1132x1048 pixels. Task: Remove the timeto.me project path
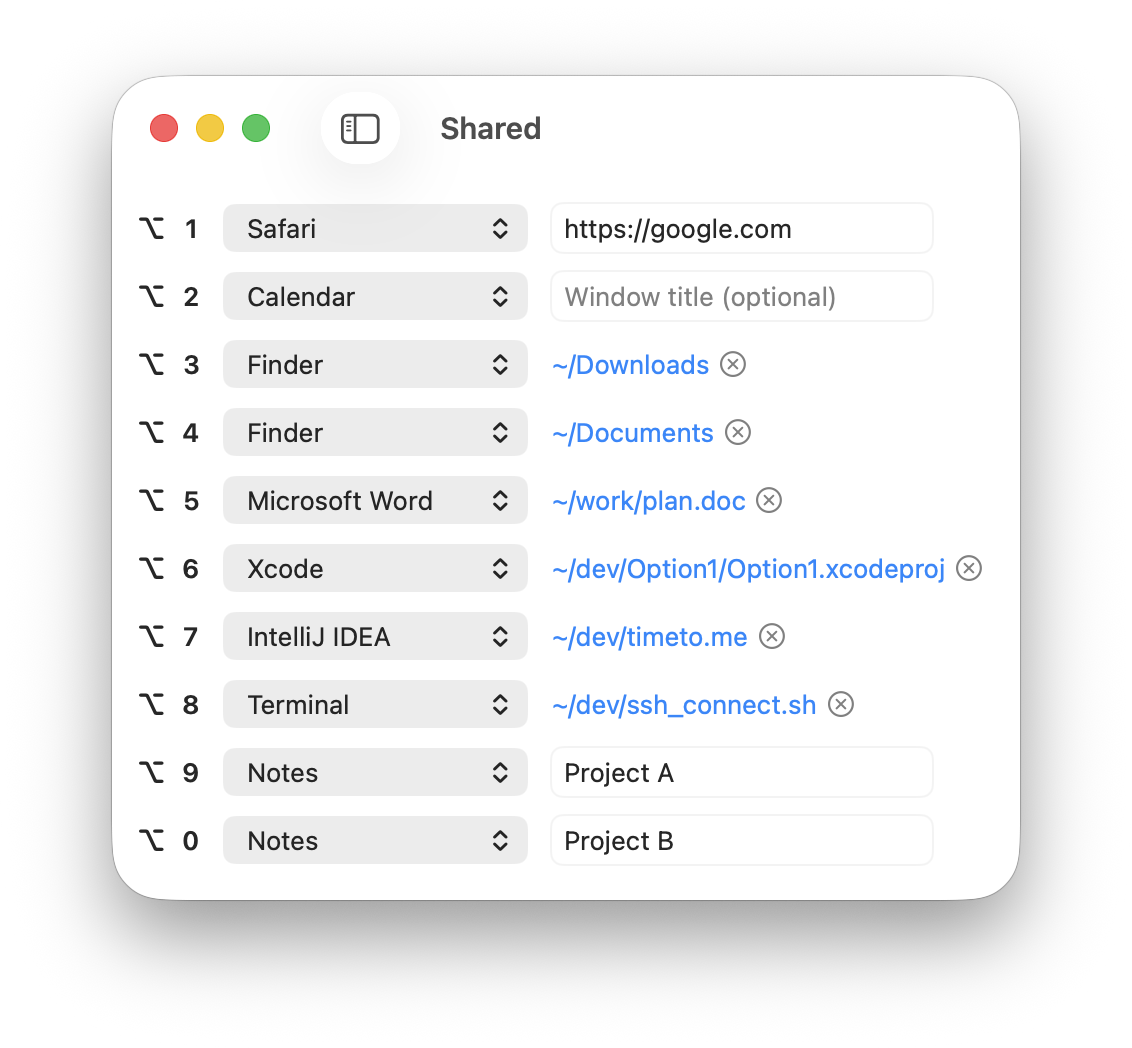click(x=772, y=637)
